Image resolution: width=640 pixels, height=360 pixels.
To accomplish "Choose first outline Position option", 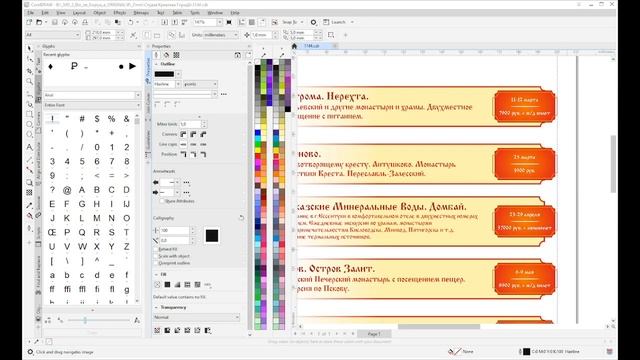I will pyautogui.click(x=183, y=154).
